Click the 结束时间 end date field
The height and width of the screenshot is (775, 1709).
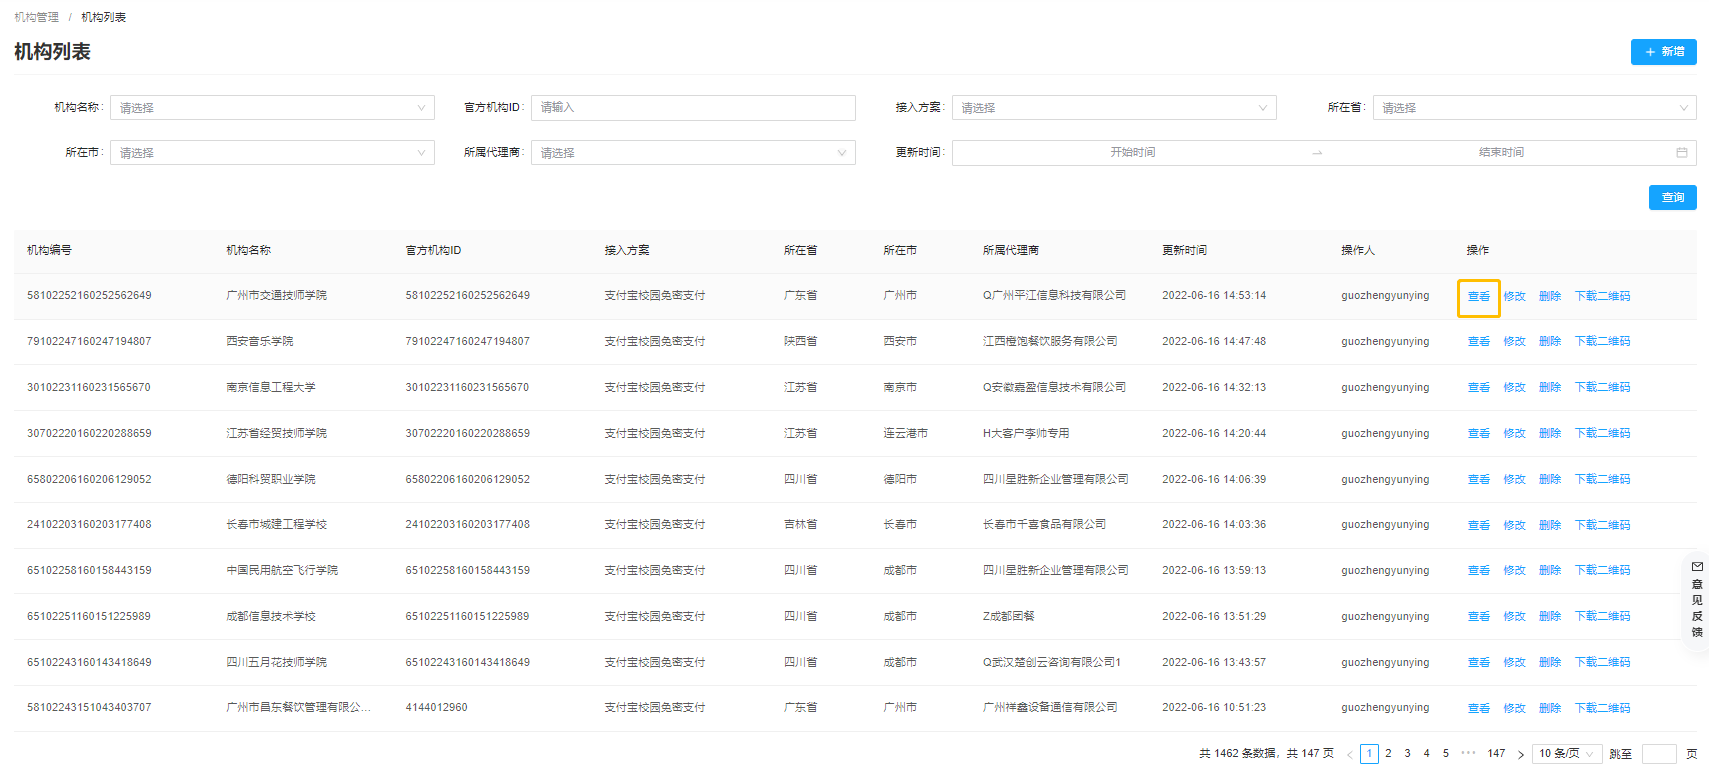pos(1501,153)
